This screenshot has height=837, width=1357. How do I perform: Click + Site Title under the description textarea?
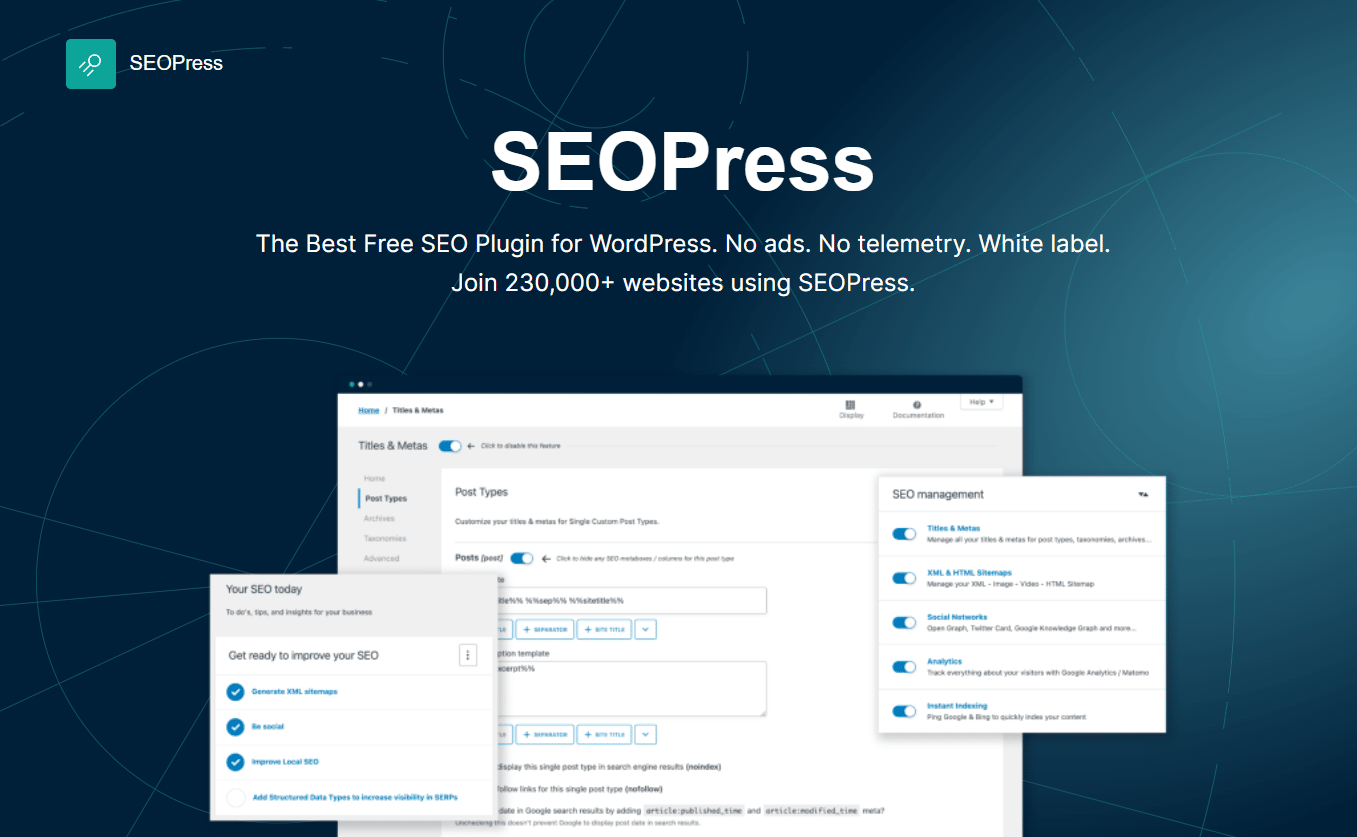[604, 735]
